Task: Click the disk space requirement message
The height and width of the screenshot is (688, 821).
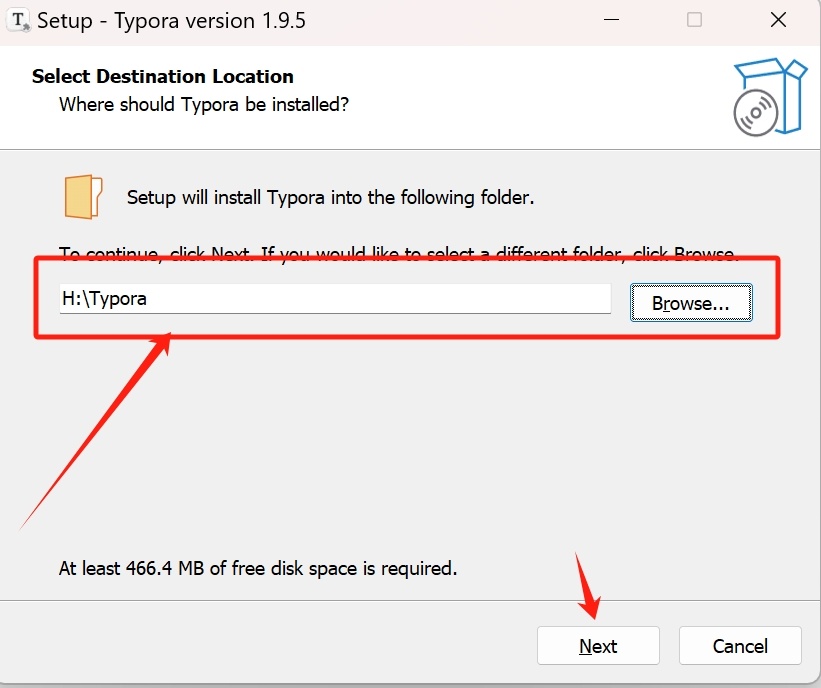Action: pyautogui.click(x=256, y=568)
